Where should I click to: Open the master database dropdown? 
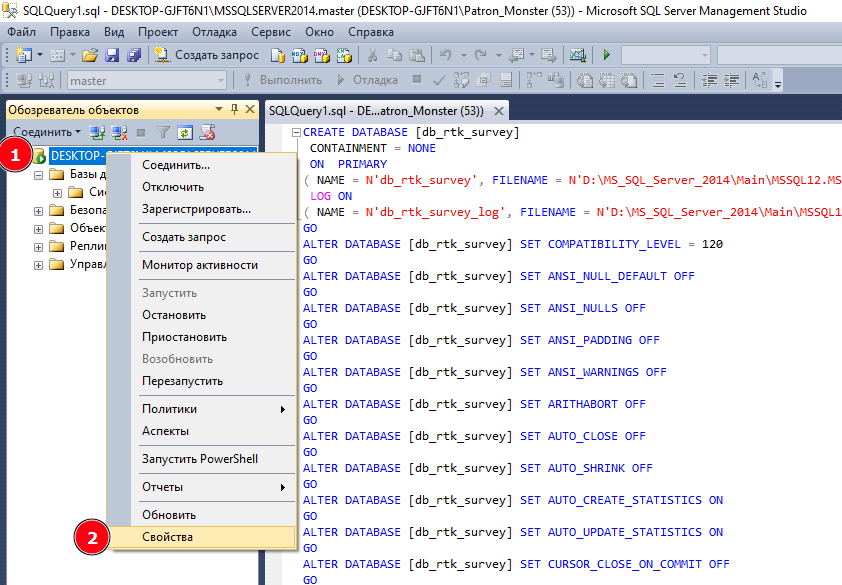click(x=221, y=81)
